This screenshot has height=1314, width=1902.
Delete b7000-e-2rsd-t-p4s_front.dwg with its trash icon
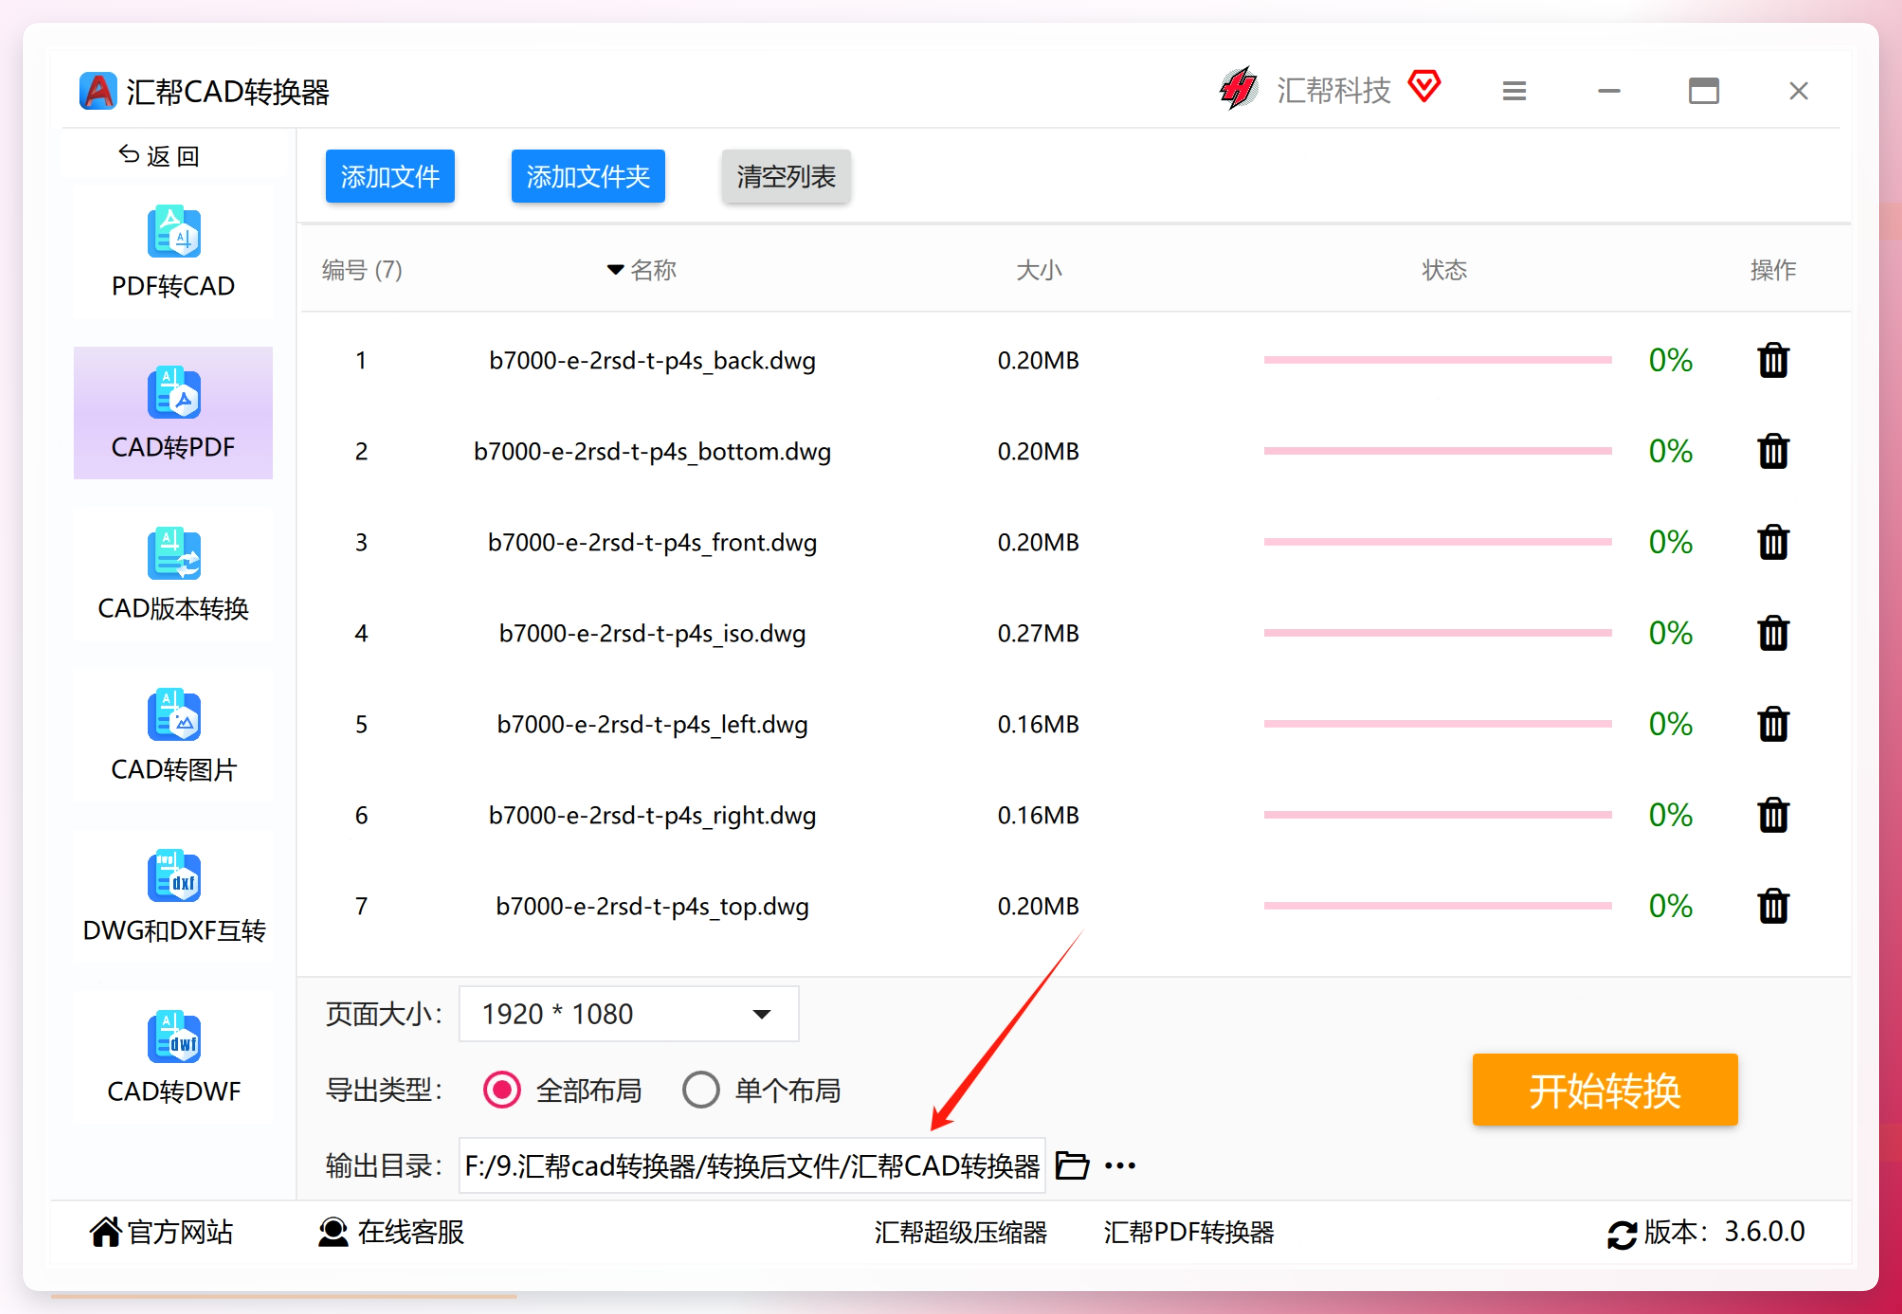click(1773, 542)
